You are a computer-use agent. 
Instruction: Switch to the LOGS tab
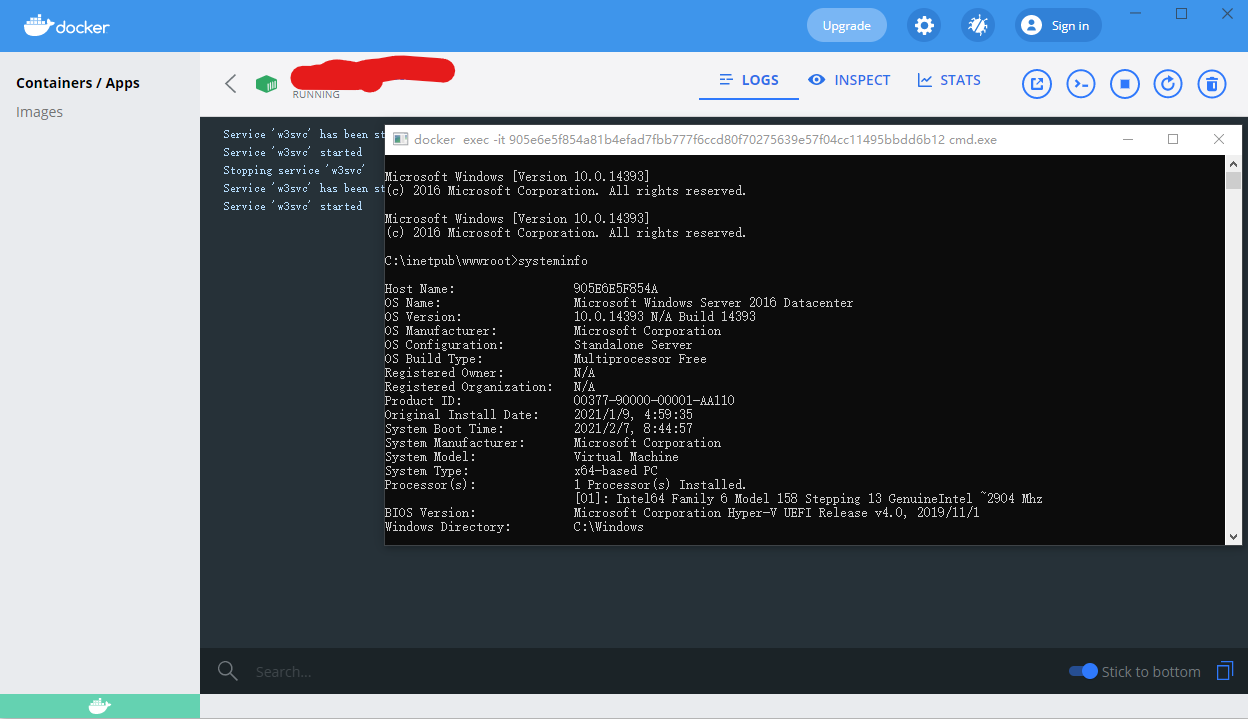coord(749,80)
